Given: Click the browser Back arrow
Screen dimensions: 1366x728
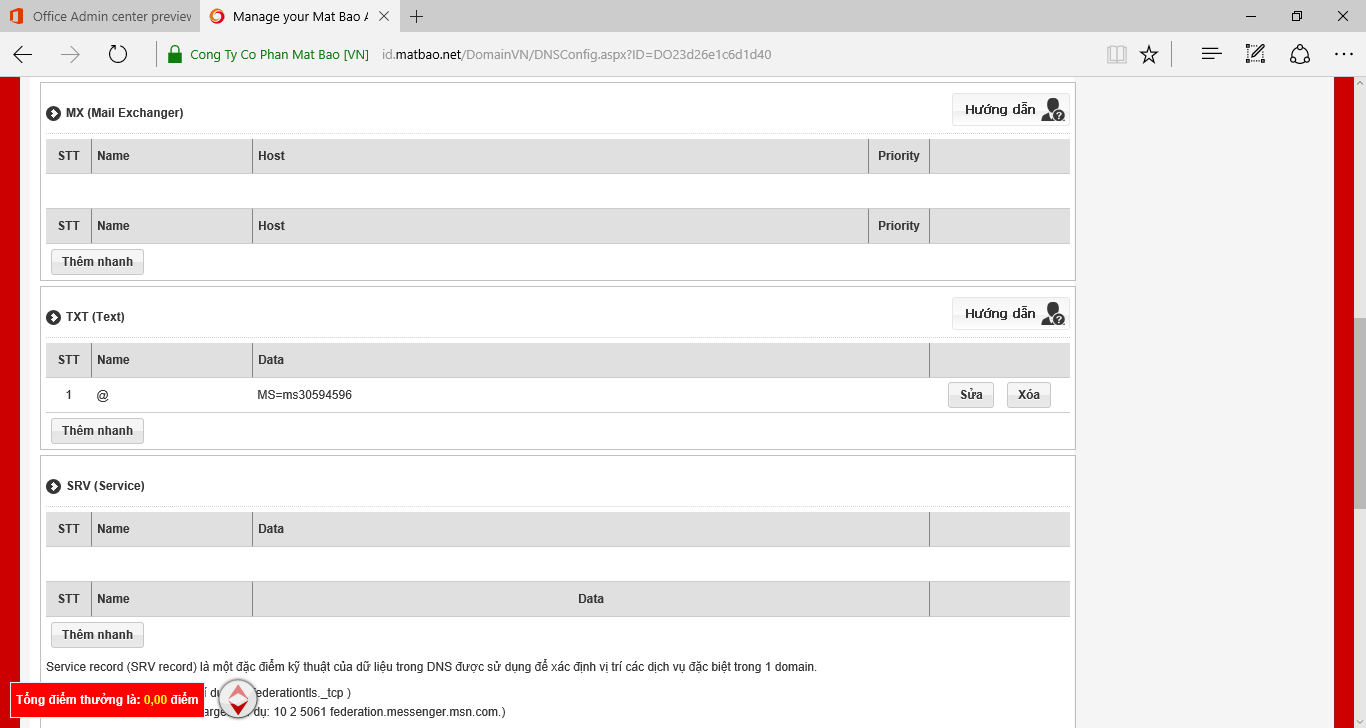Looking at the screenshot, I should coord(23,55).
